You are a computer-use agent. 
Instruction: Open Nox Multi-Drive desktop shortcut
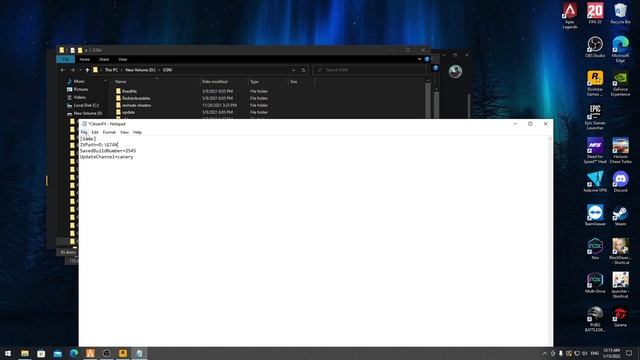point(595,283)
